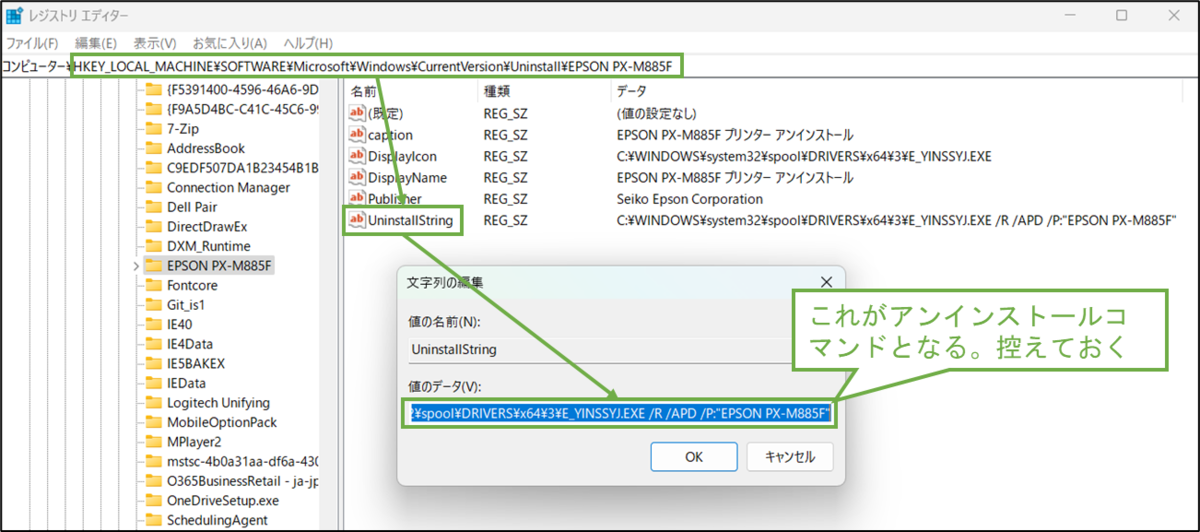The height and width of the screenshot is (532, 1200).
Task: Select the DisplayName value name
Action: (x=407, y=177)
